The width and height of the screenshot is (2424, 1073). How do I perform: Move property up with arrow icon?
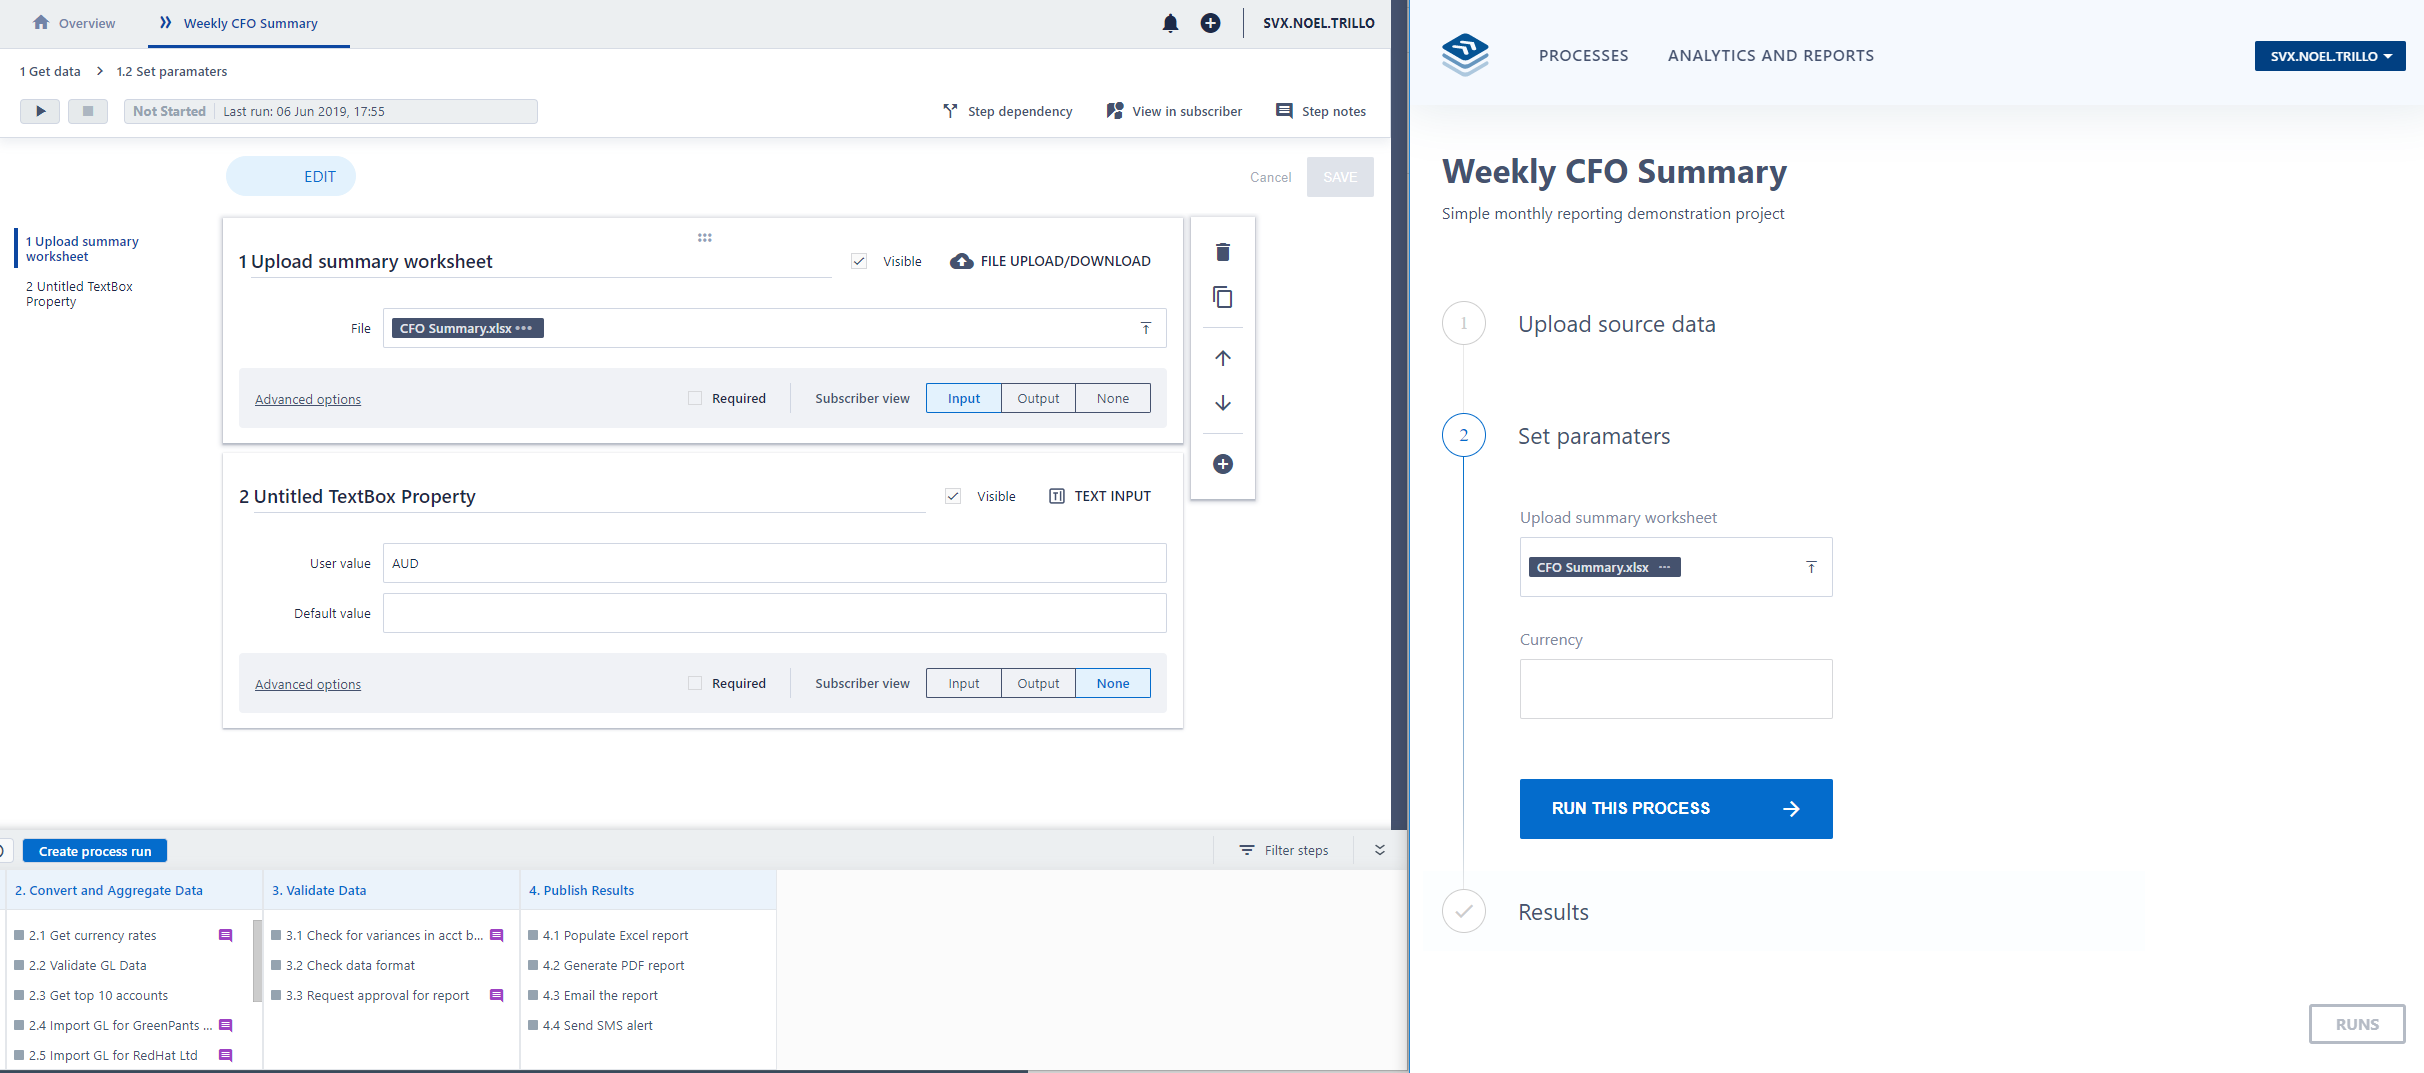tap(1222, 358)
